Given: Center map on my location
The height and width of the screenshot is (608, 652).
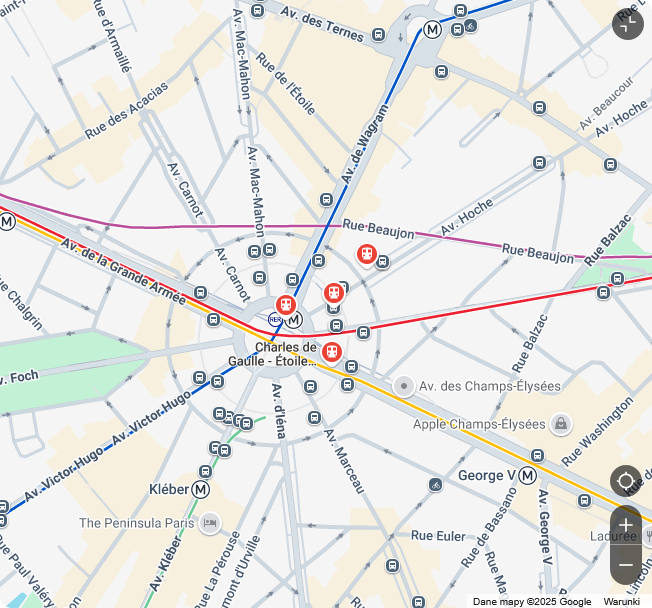Looking at the screenshot, I should (625, 481).
